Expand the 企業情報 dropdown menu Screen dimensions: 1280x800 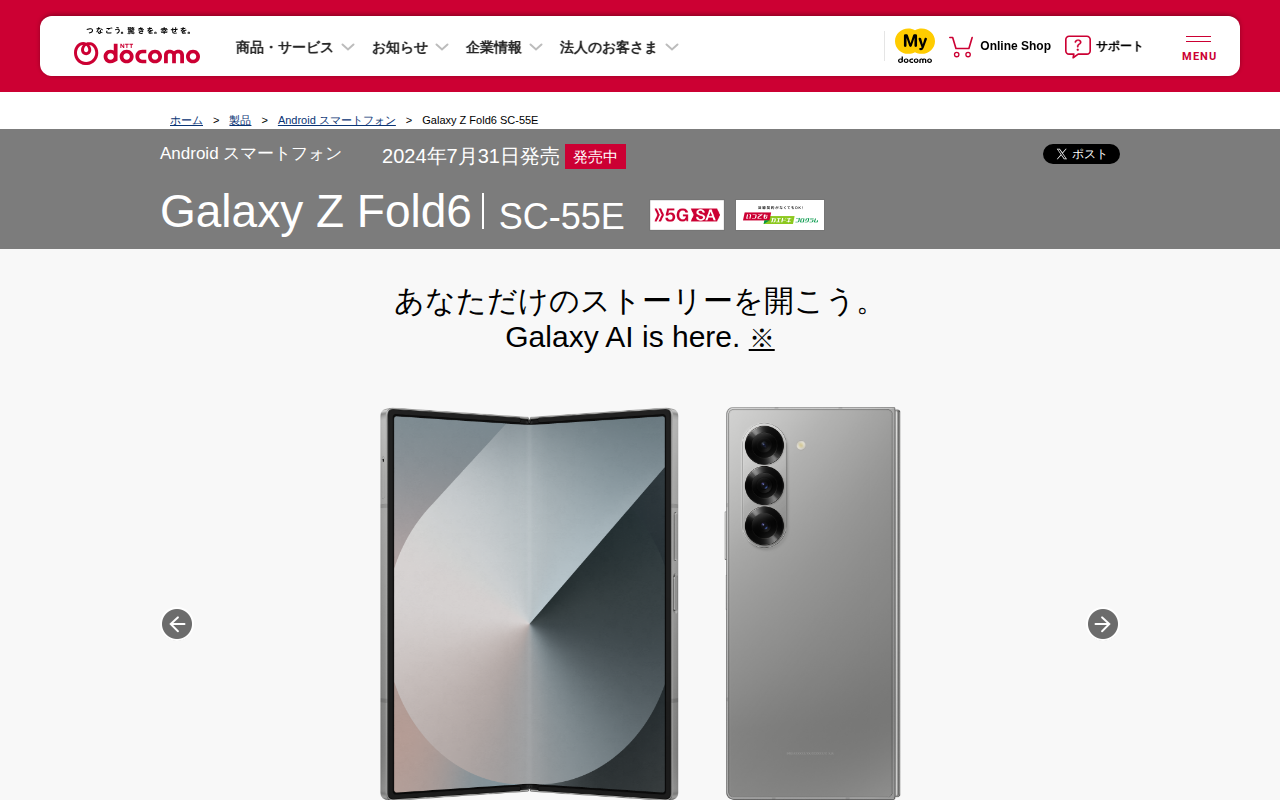(504, 47)
